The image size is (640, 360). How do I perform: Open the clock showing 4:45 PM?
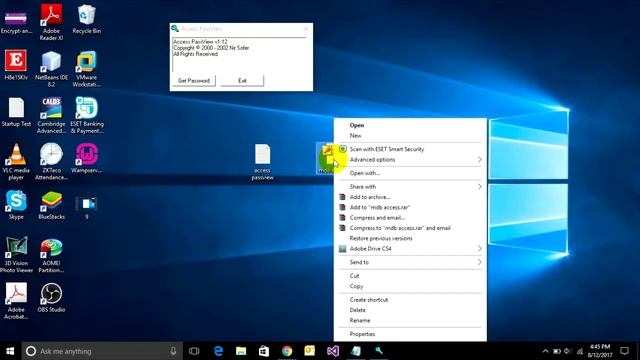tap(600, 351)
